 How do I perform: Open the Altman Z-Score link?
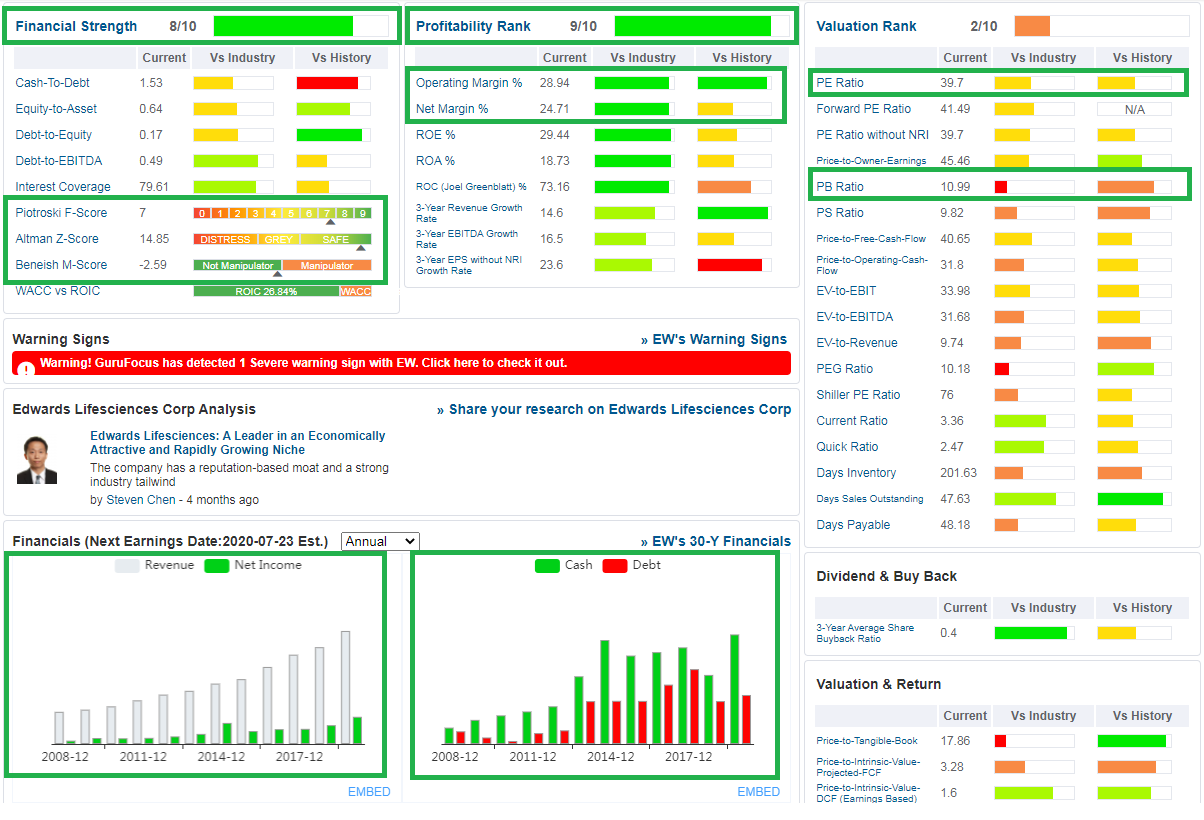pyautogui.click(x=57, y=239)
